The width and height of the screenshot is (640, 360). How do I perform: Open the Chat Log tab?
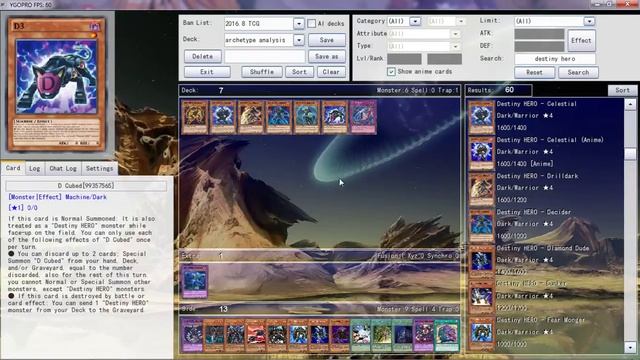click(63, 168)
